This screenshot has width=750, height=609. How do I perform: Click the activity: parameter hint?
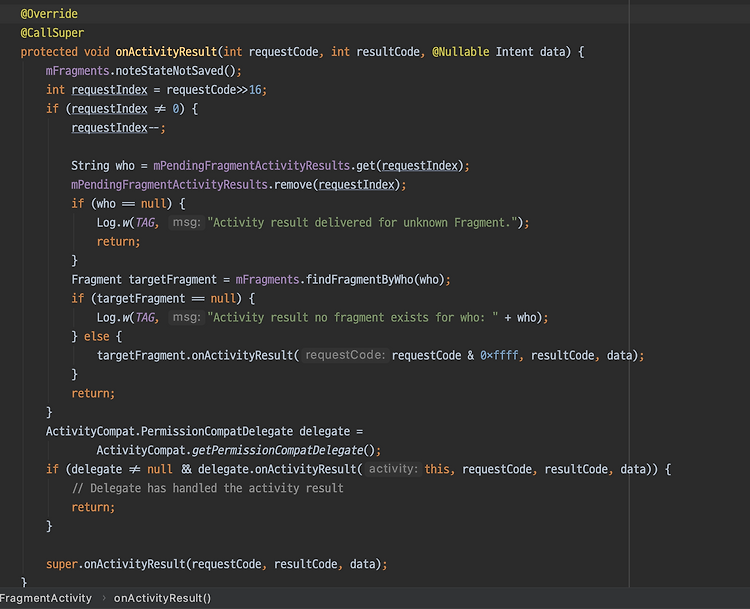coord(393,469)
